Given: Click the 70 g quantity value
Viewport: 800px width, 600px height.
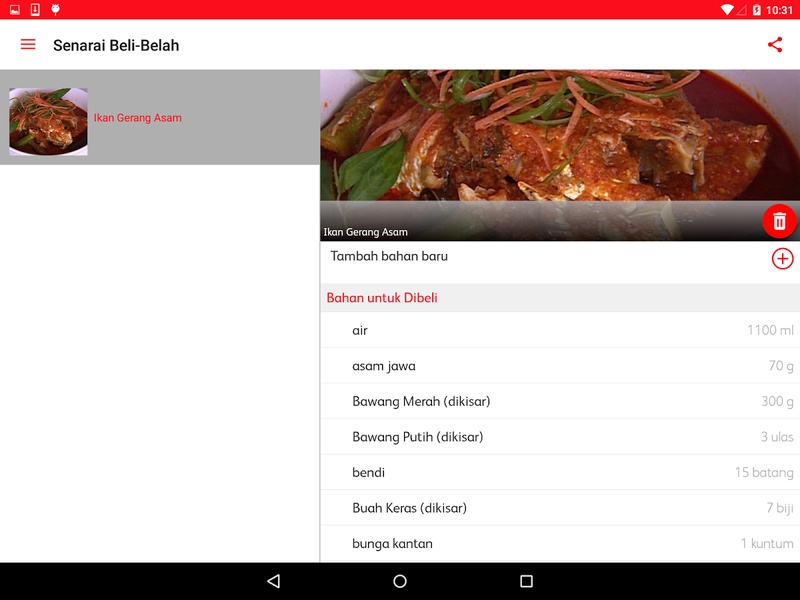Looking at the screenshot, I should click(781, 366).
